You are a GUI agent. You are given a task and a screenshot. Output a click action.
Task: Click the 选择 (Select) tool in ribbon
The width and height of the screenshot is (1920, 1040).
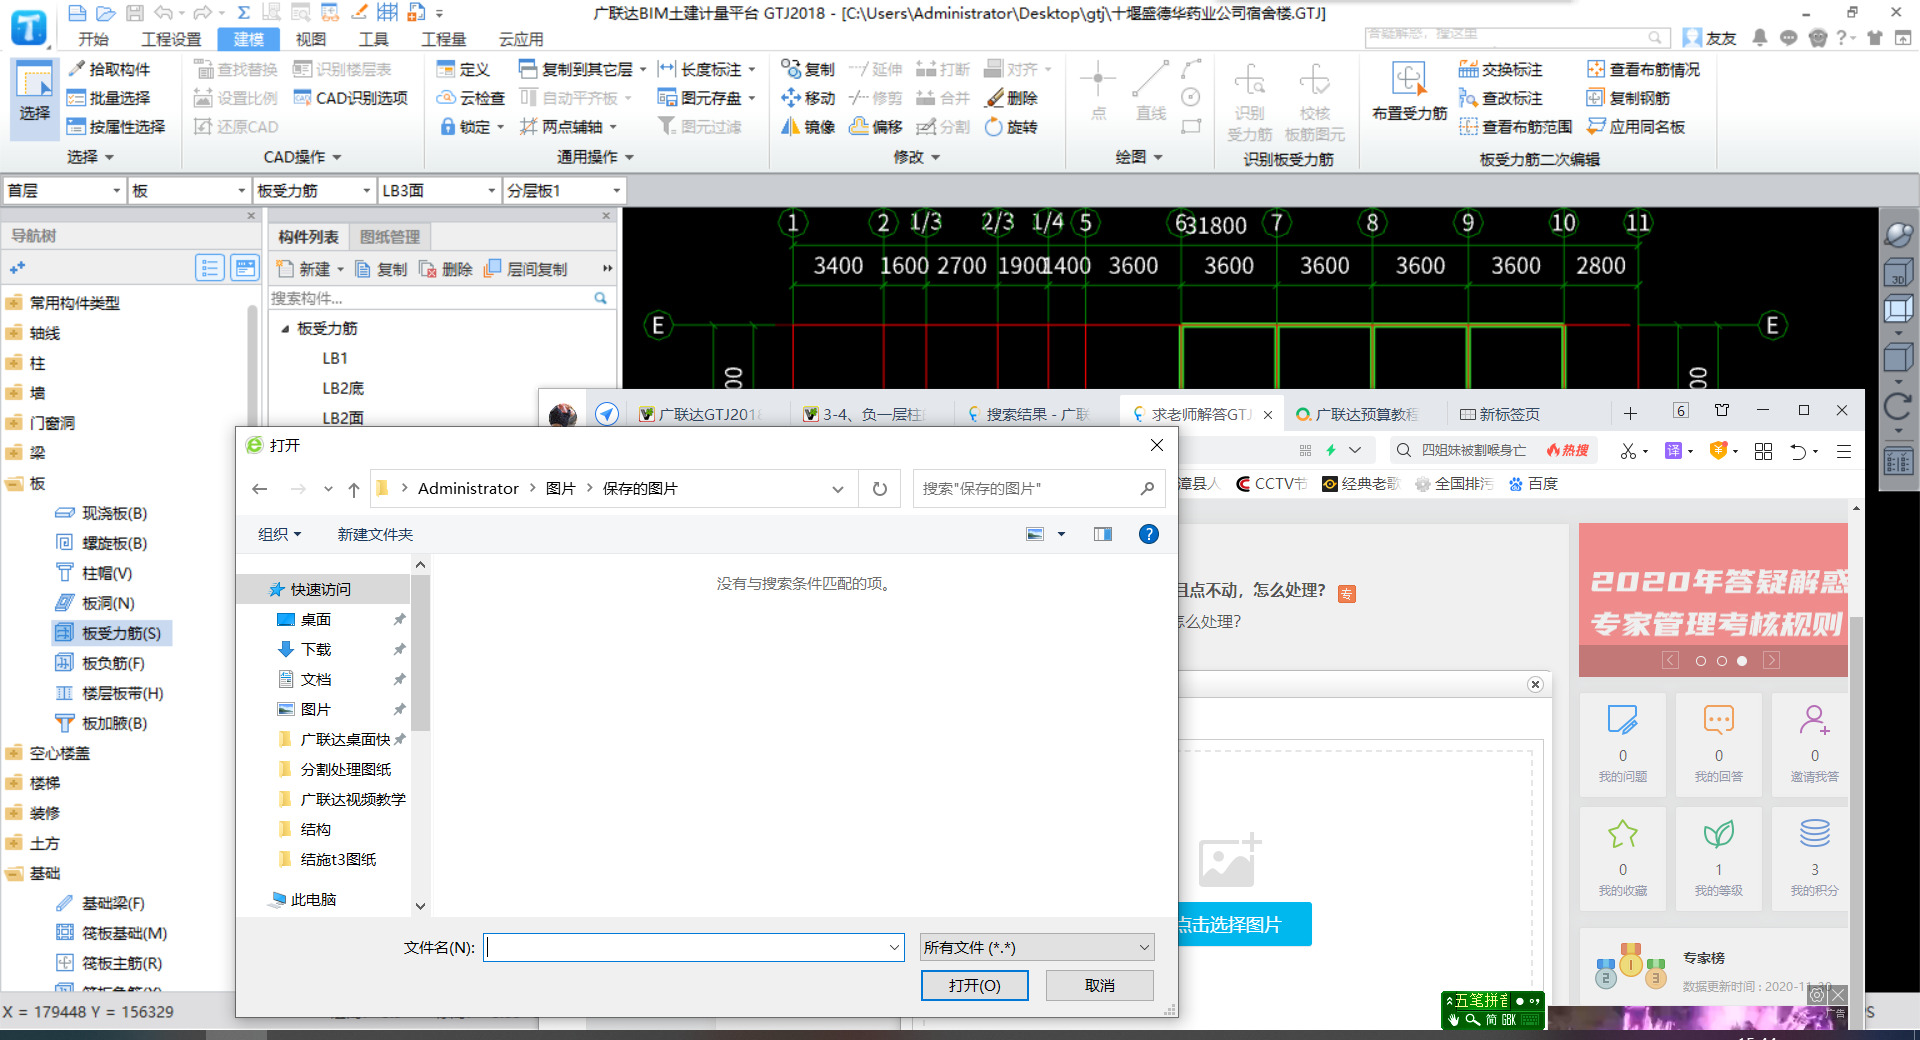tap(35, 98)
